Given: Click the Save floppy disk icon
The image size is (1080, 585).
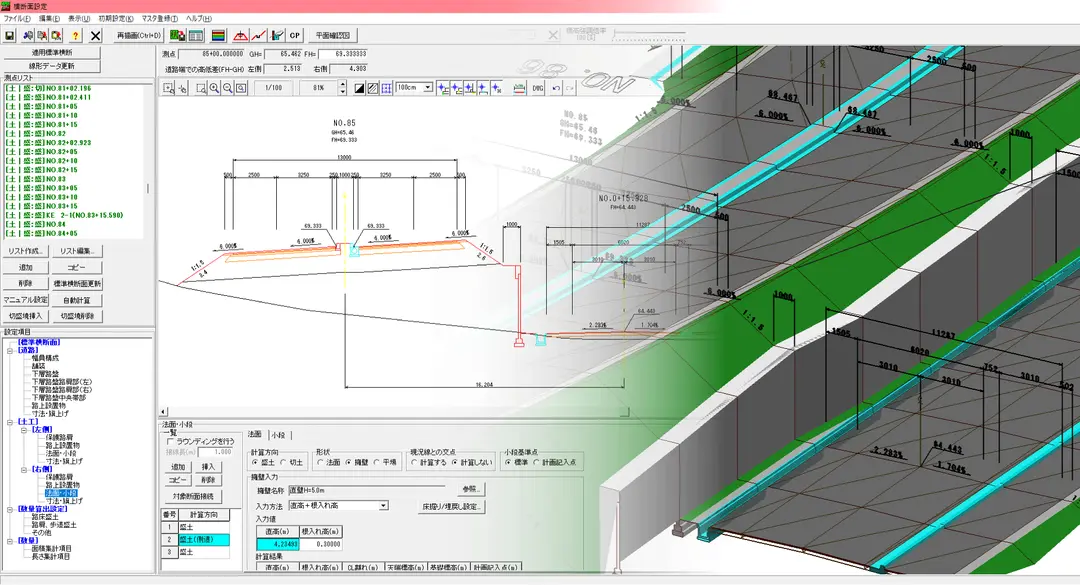Looking at the screenshot, I should coord(10,35).
